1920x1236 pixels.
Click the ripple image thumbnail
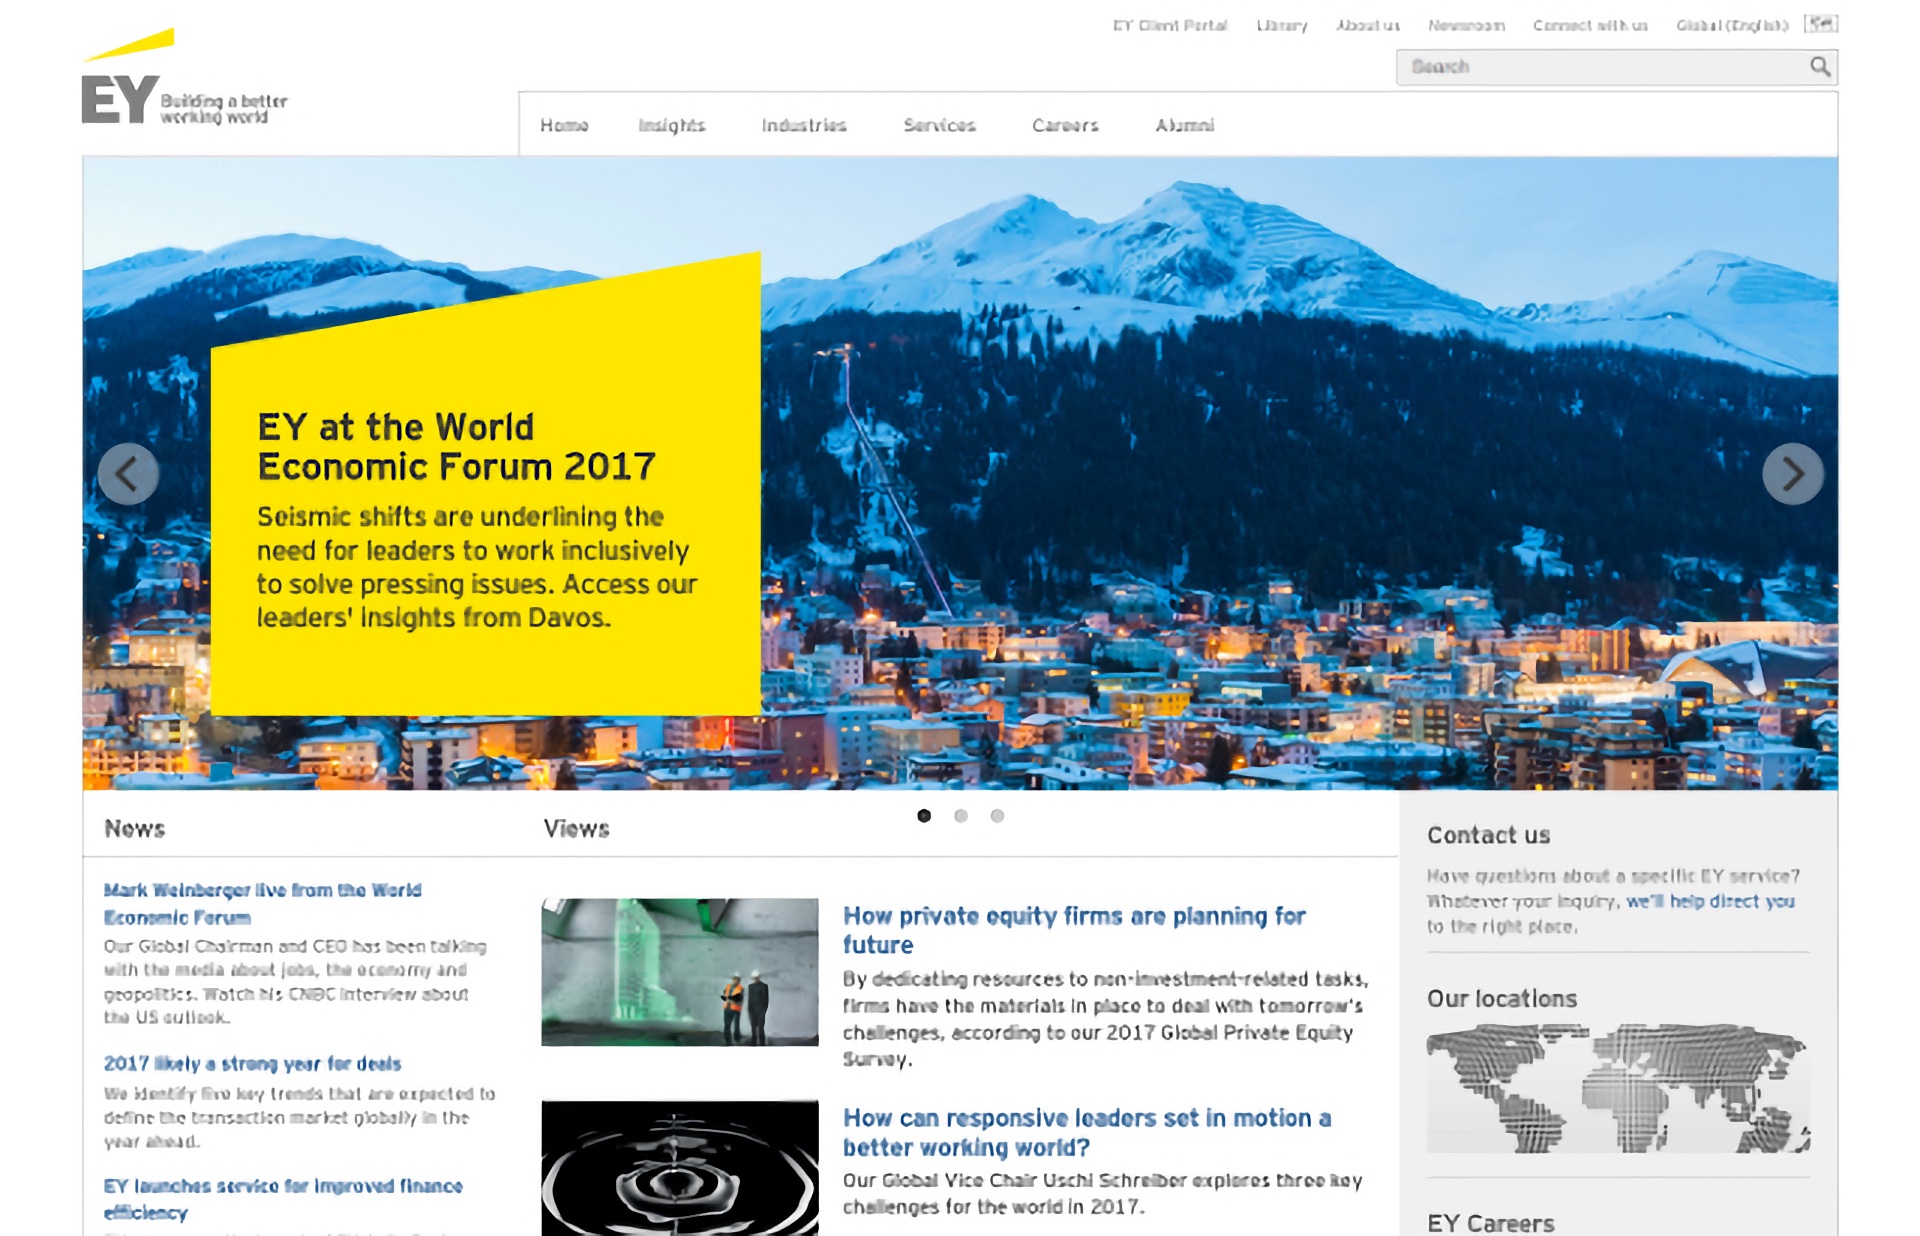point(680,1168)
